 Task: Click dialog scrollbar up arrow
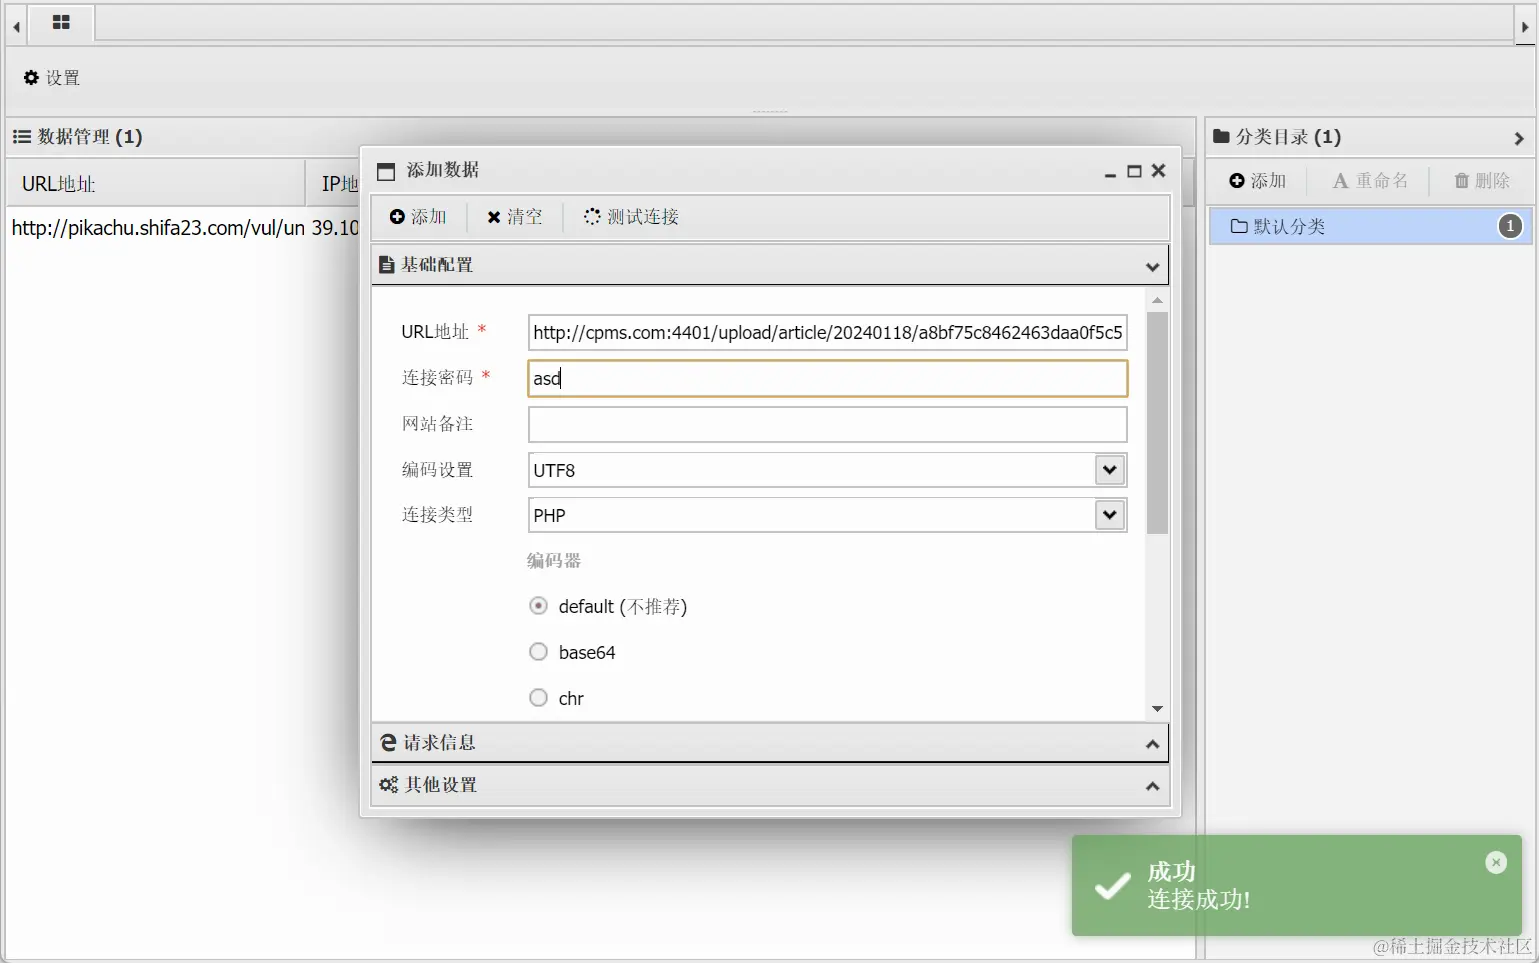tap(1157, 300)
